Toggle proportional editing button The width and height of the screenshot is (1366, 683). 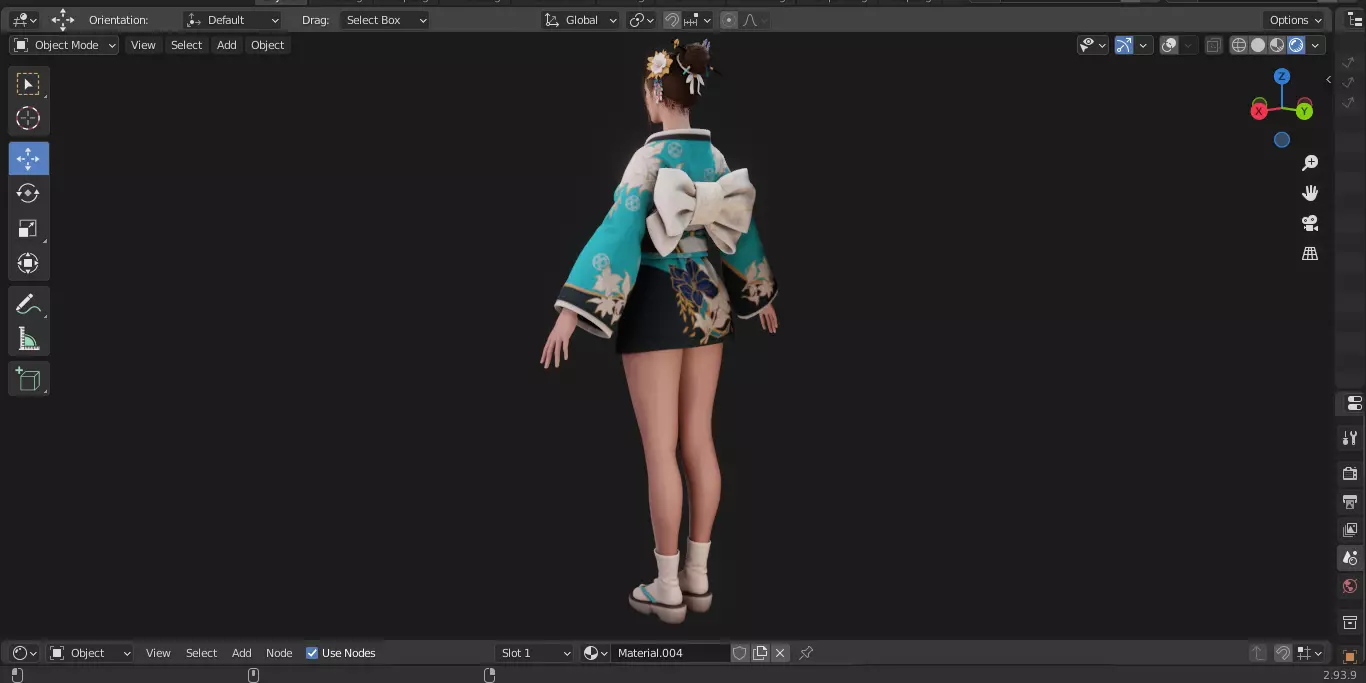[729, 20]
